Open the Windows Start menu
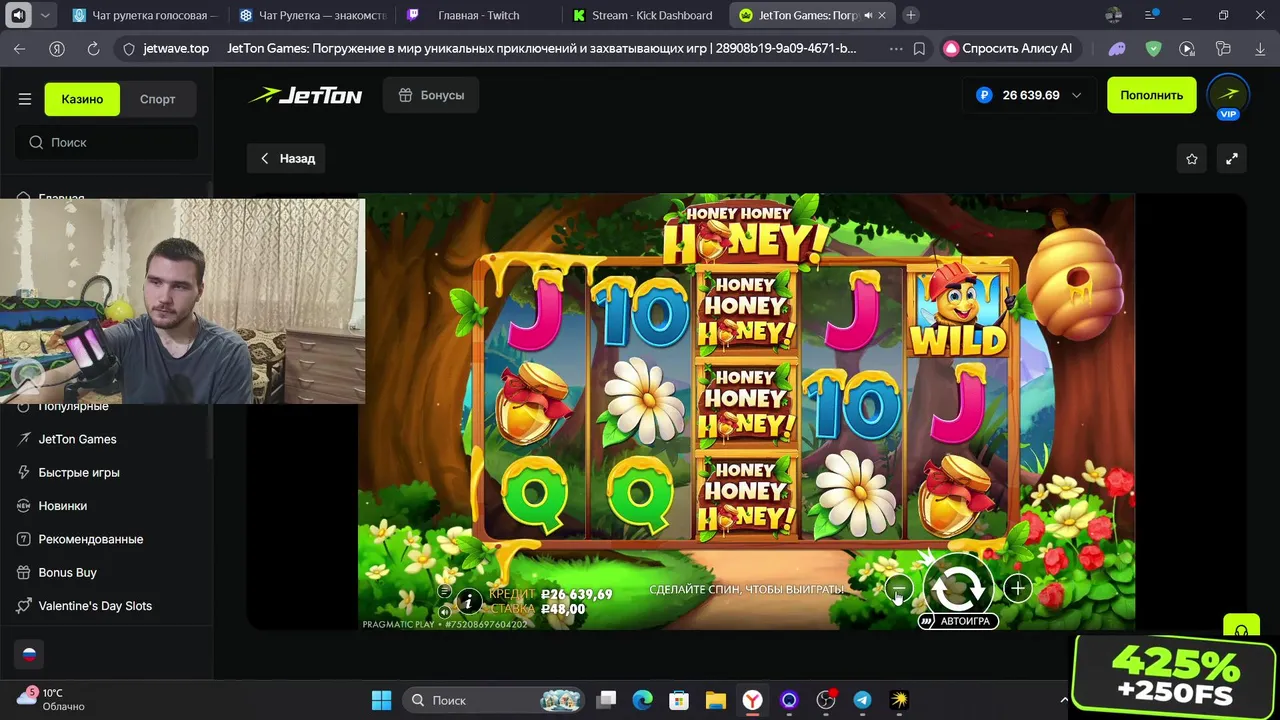The image size is (1280, 720). point(381,700)
